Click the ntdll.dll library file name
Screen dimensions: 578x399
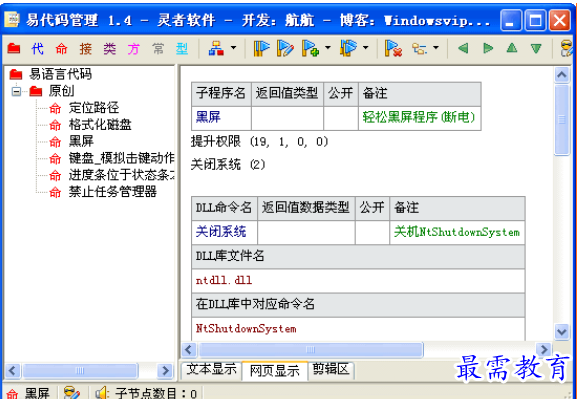224,281
